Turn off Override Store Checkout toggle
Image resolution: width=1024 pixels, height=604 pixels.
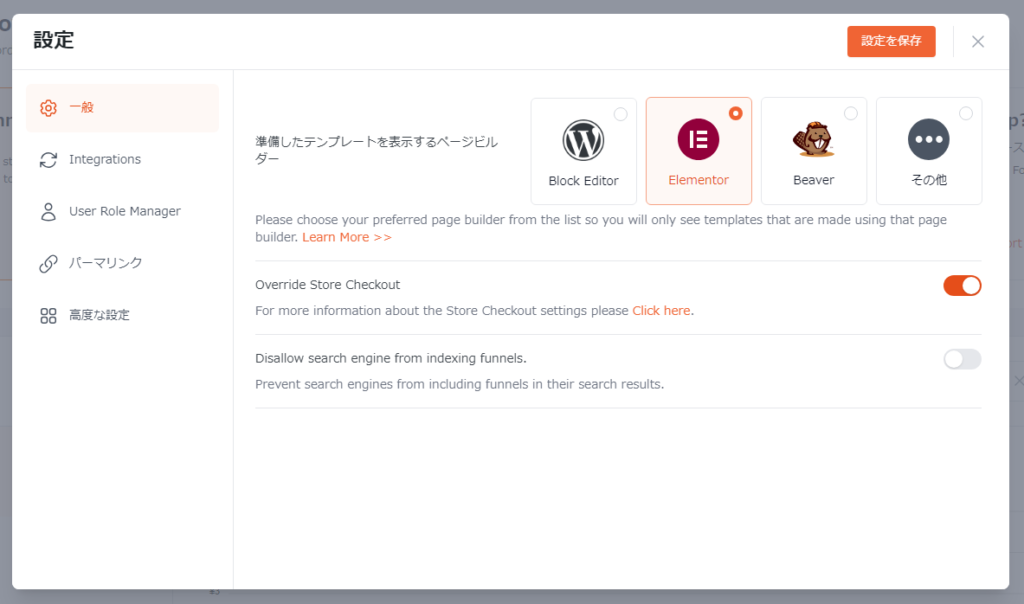(x=962, y=286)
